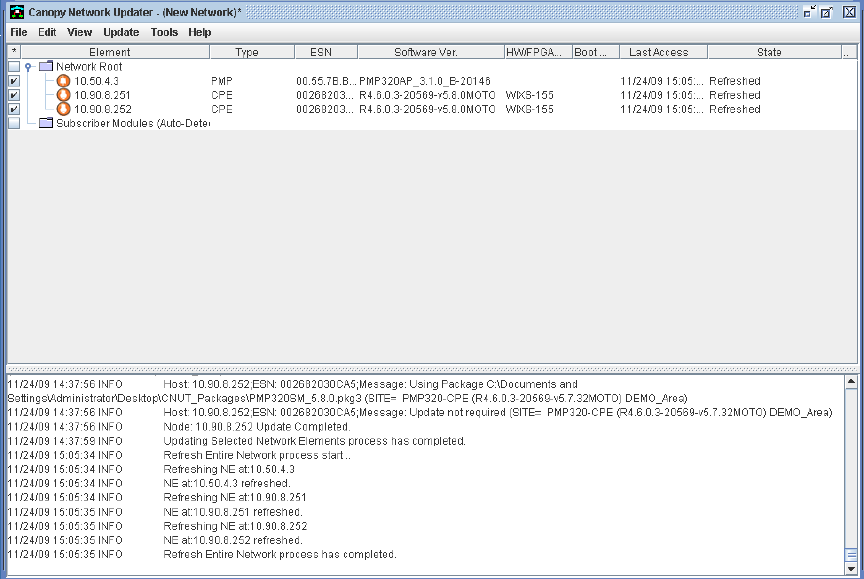Uncheck the 10.90.8.252 element checkbox

[14, 109]
